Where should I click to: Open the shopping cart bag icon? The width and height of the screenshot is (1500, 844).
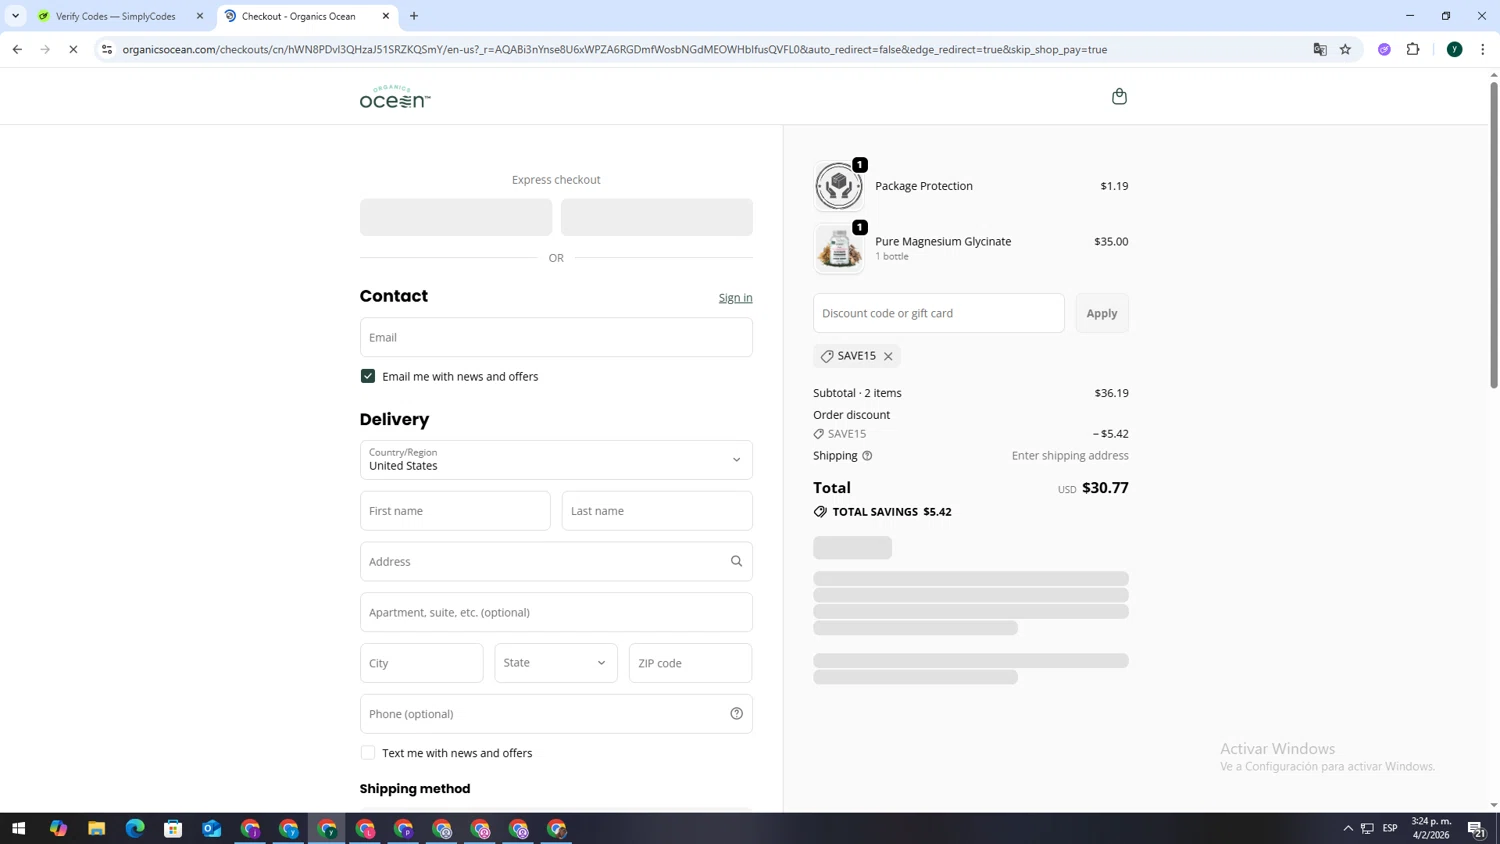pos(1119,96)
